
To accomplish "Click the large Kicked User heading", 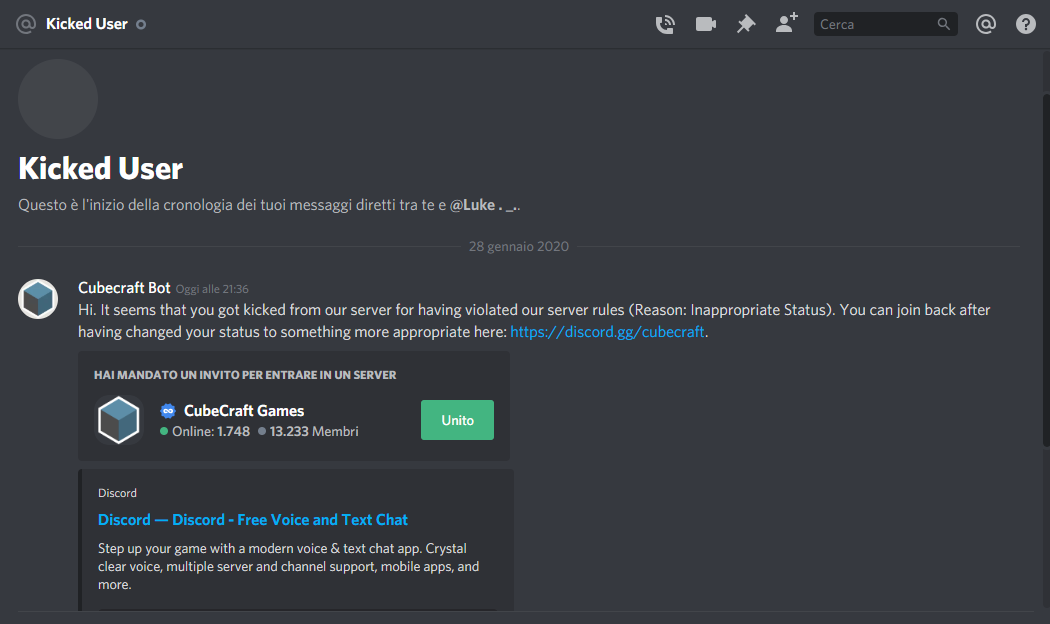I will click(x=100, y=169).
